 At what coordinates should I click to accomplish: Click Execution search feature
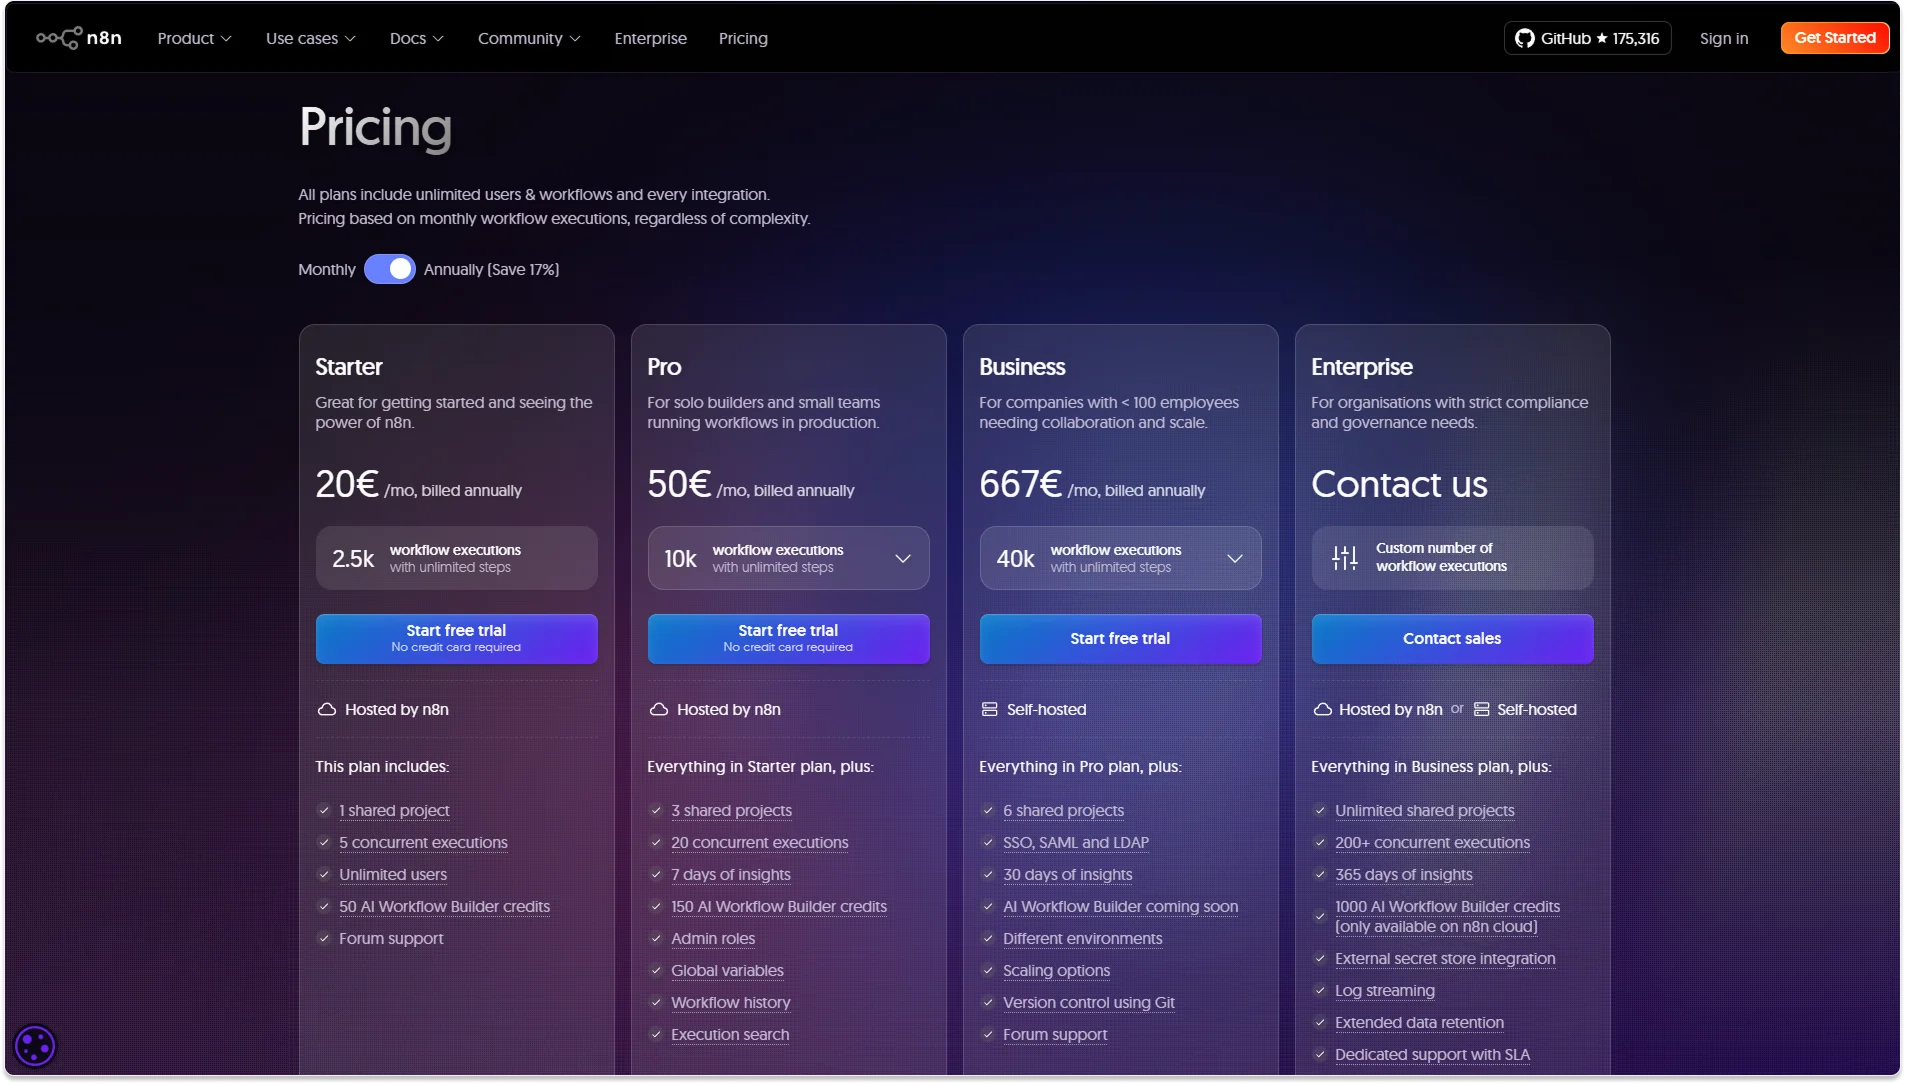coord(730,1034)
